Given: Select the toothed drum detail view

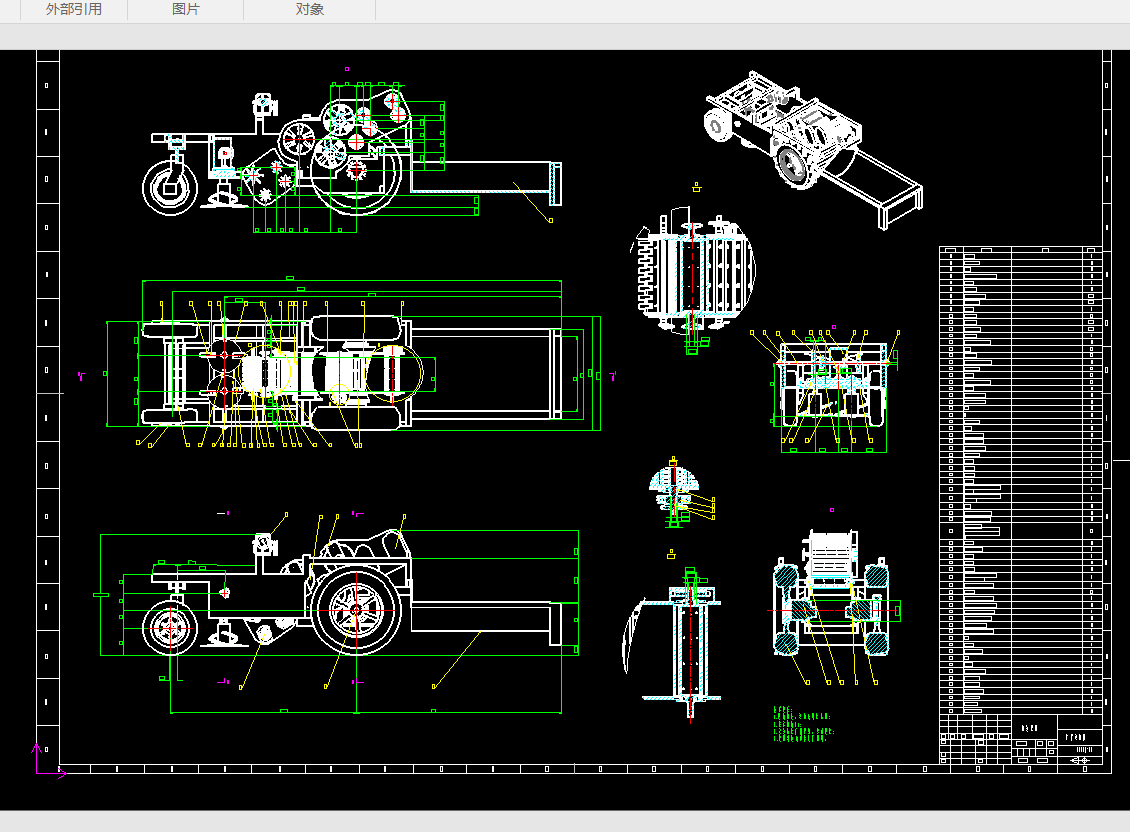Looking at the screenshot, I should click(x=693, y=280).
